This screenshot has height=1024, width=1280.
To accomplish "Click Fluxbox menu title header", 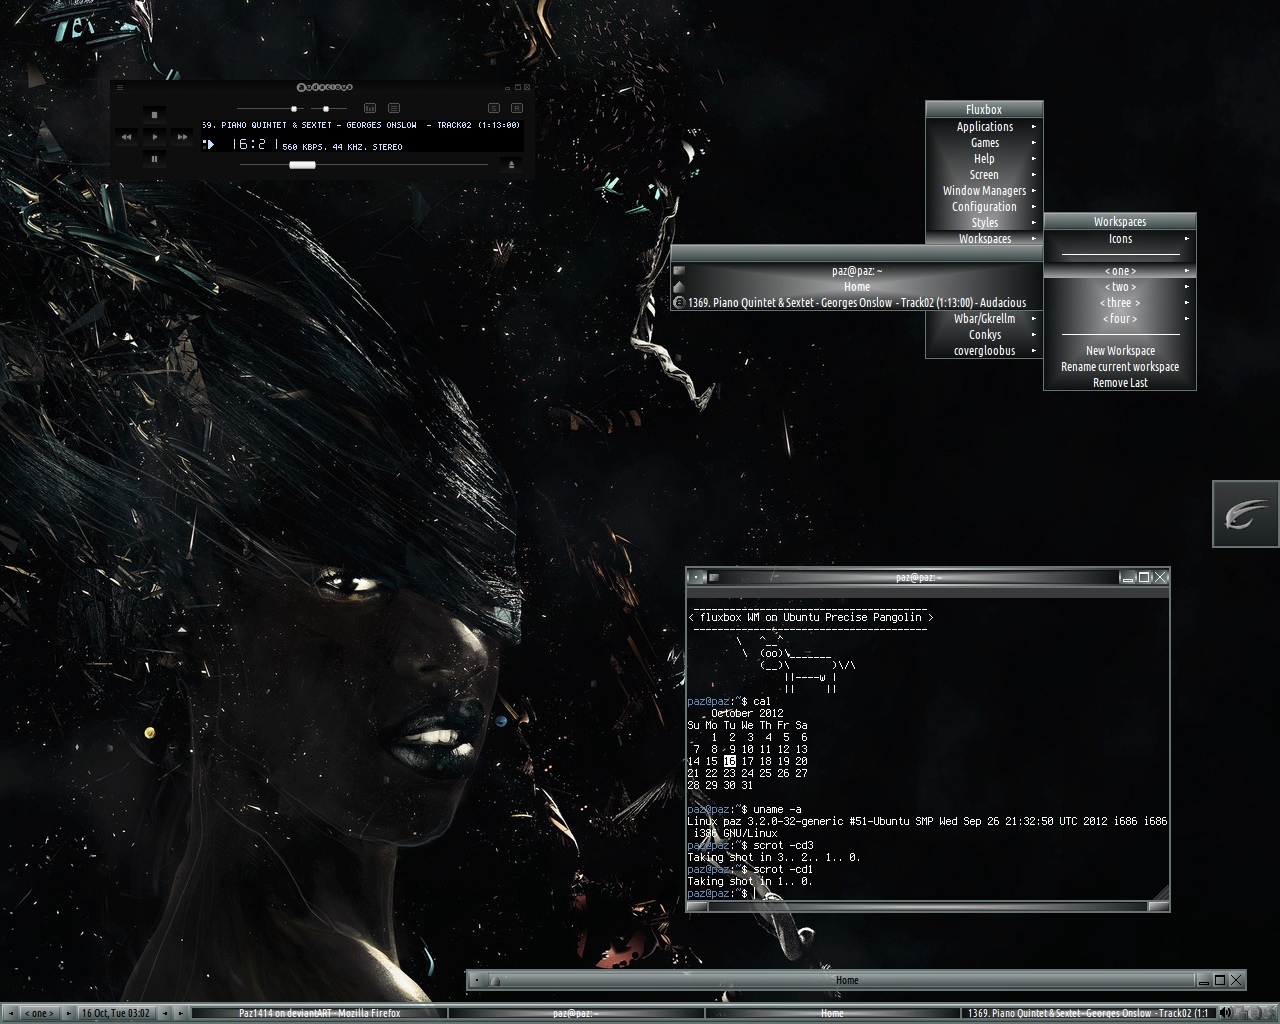I will tap(984, 110).
